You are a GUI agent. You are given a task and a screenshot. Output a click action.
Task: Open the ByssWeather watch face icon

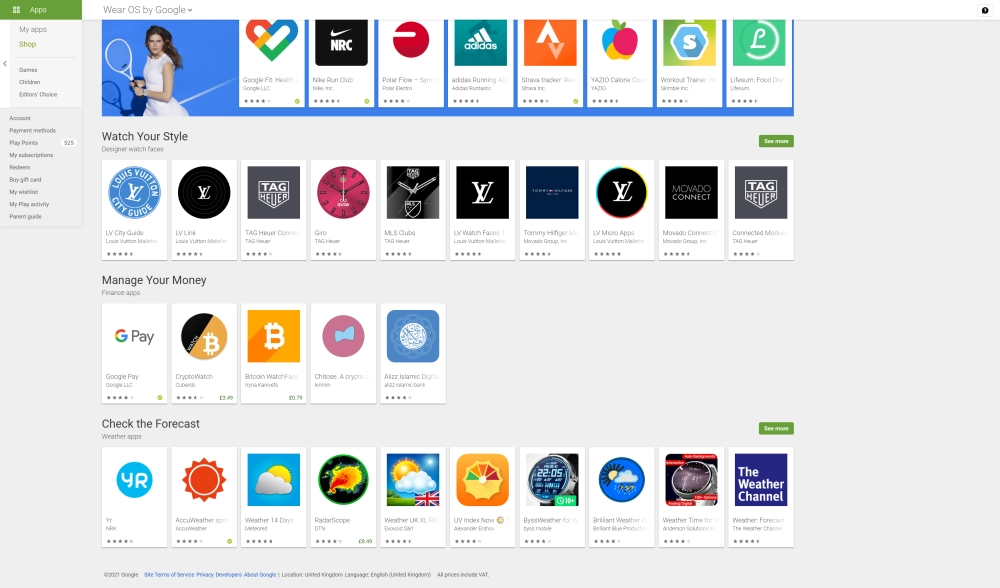552,480
